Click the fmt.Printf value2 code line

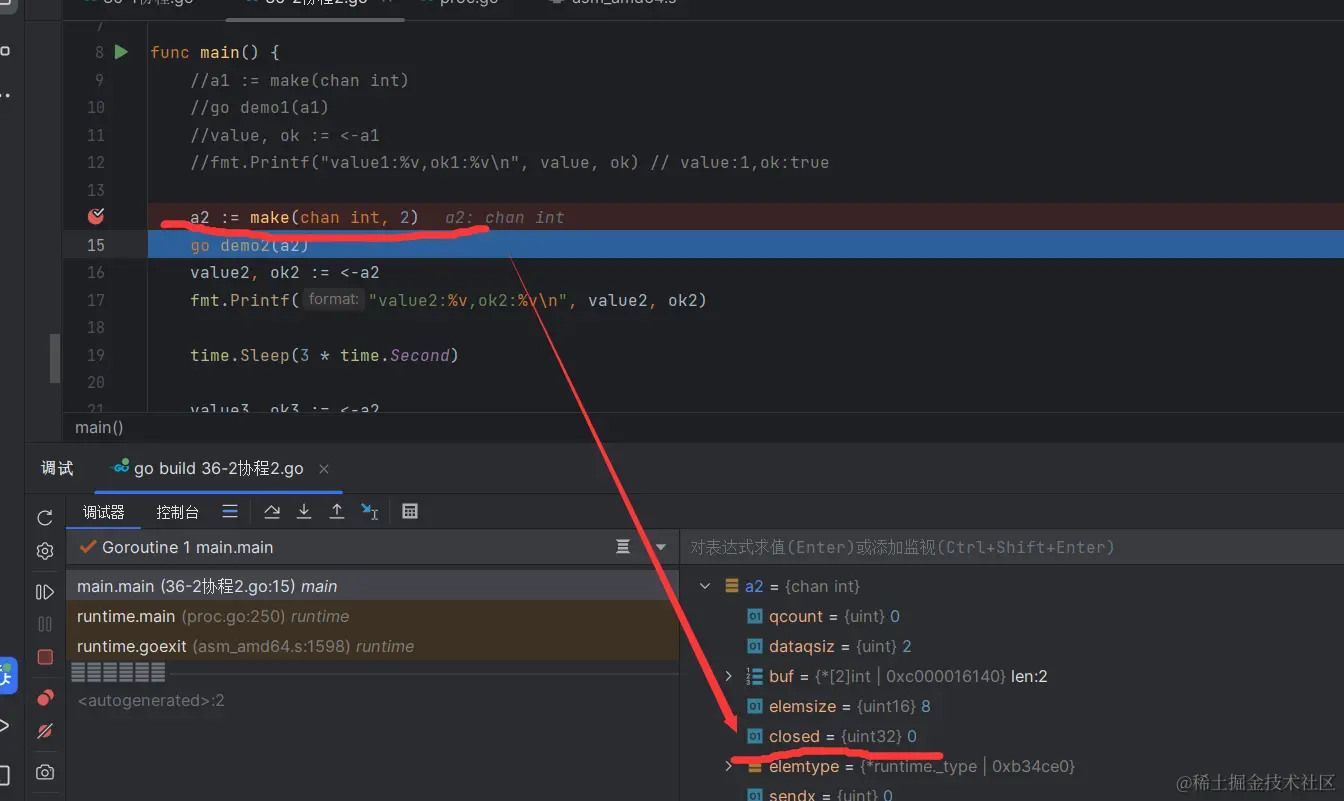pyautogui.click(x=448, y=300)
